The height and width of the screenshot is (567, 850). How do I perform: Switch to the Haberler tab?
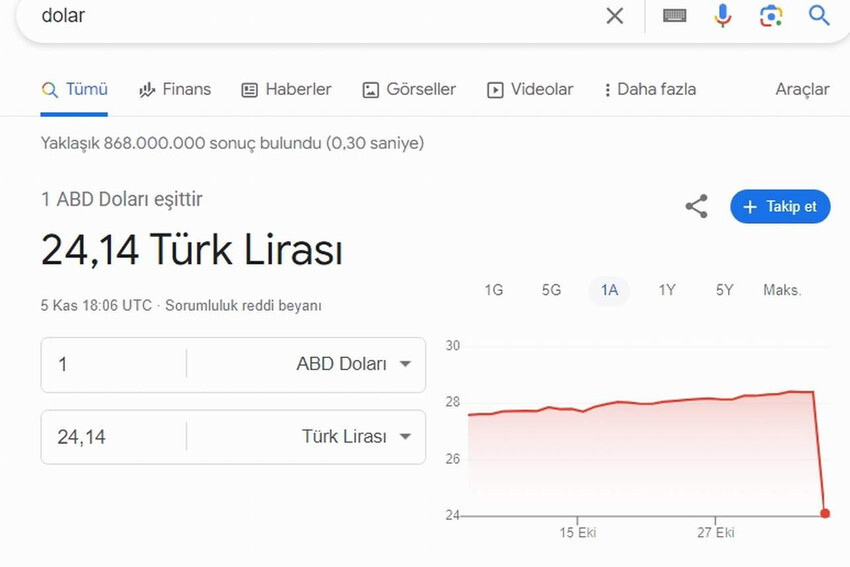(286, 90)
